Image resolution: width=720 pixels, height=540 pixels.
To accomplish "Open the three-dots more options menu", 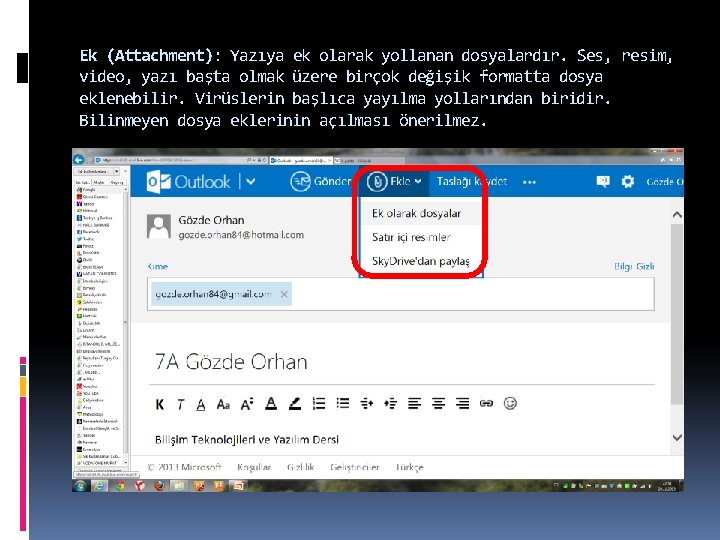I will (529, 182).
